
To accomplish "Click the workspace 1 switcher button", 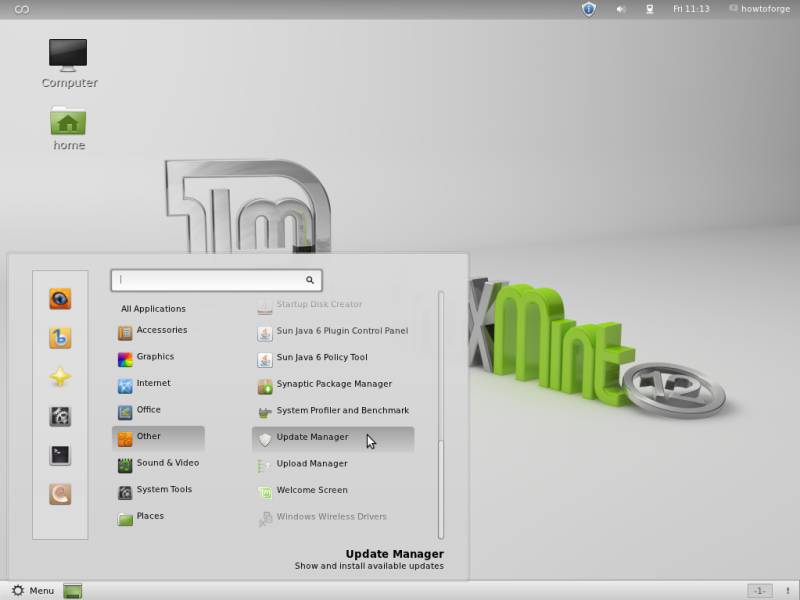I will point(760,591).
